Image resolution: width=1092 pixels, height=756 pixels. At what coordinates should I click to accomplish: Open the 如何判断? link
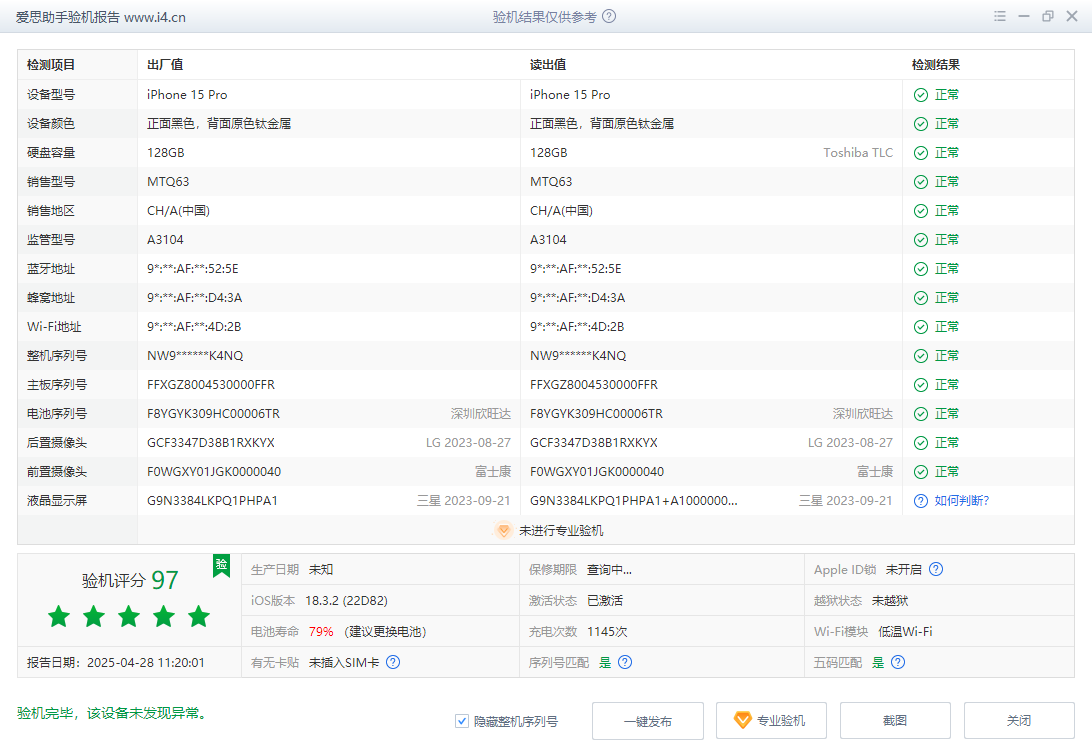point(962,501)
